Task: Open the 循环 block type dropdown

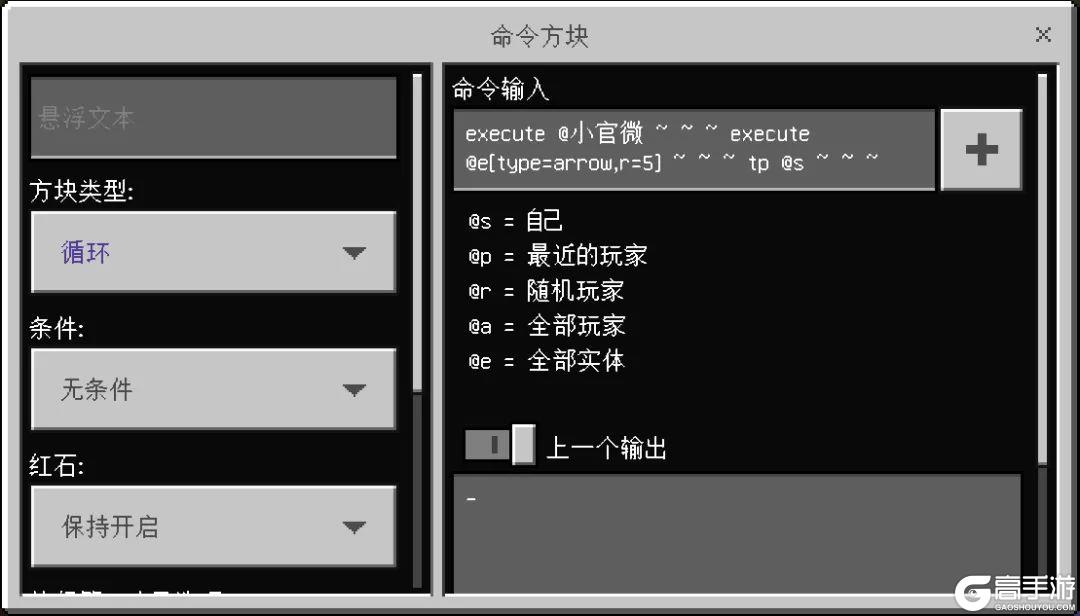Action: click(x=214, y=252)
